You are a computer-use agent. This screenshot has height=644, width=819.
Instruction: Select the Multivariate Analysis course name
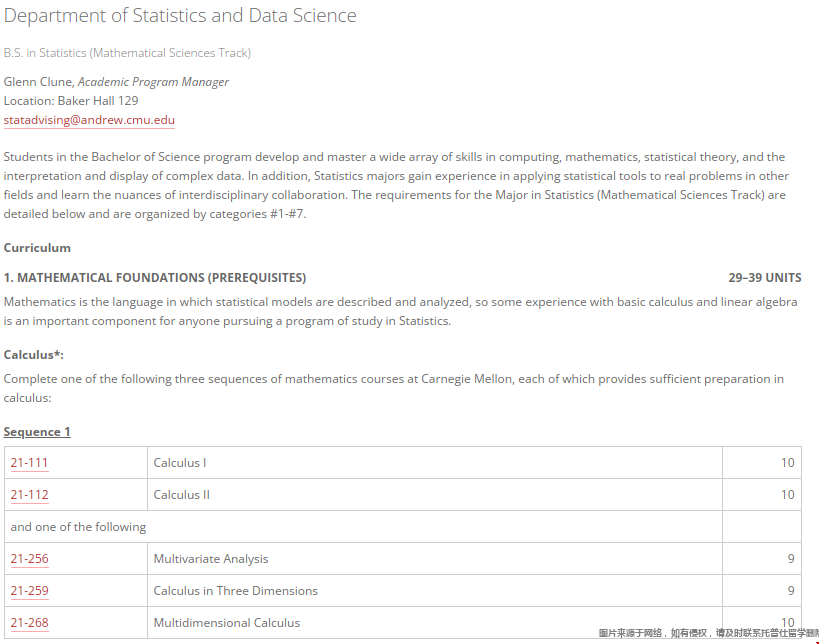click(211, 559)
